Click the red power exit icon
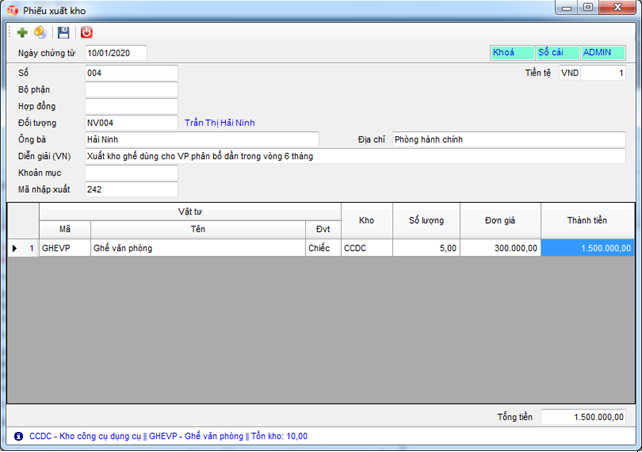 [x=86, y=32]
